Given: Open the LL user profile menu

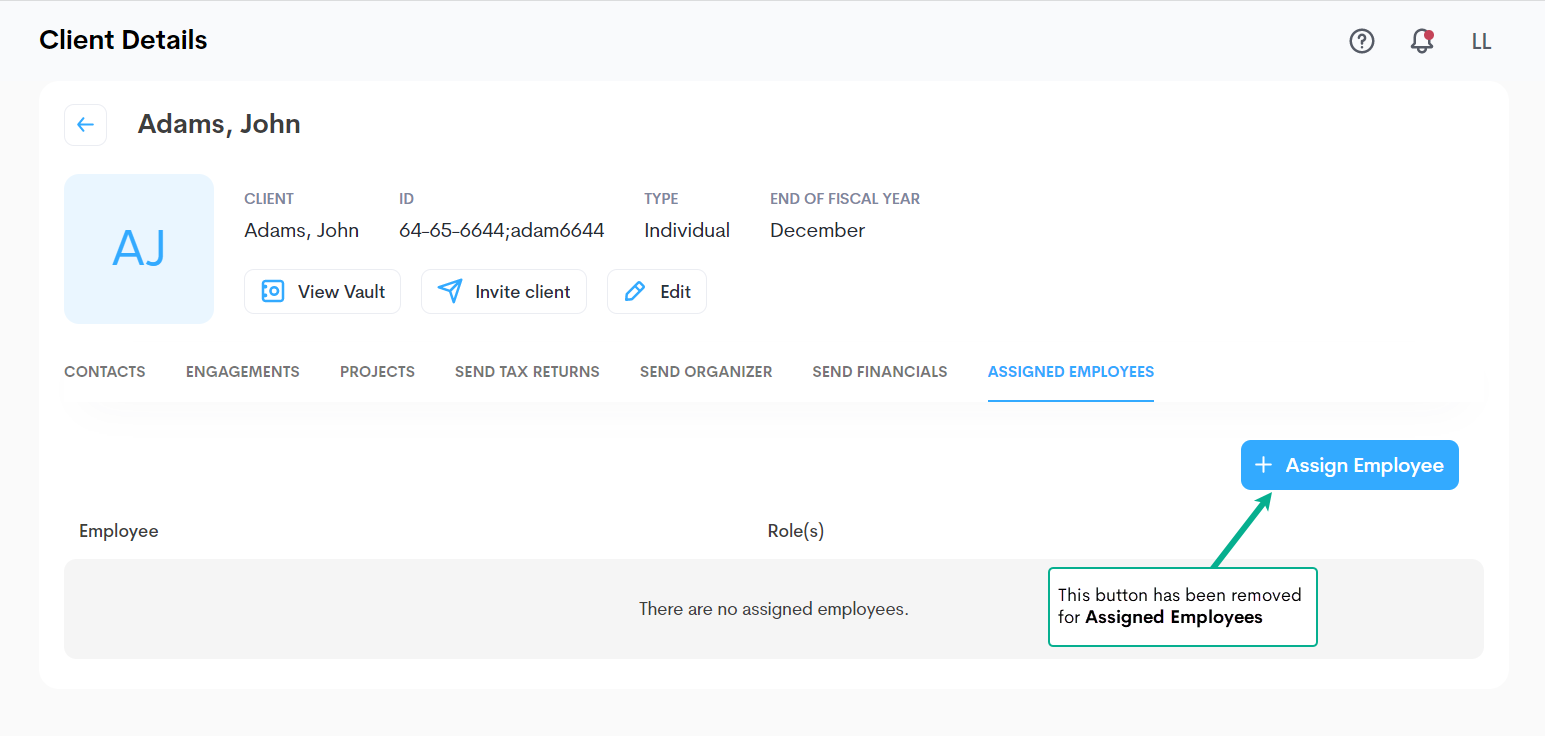Looking at the screenshot, I should click(x=1481, y=41).
